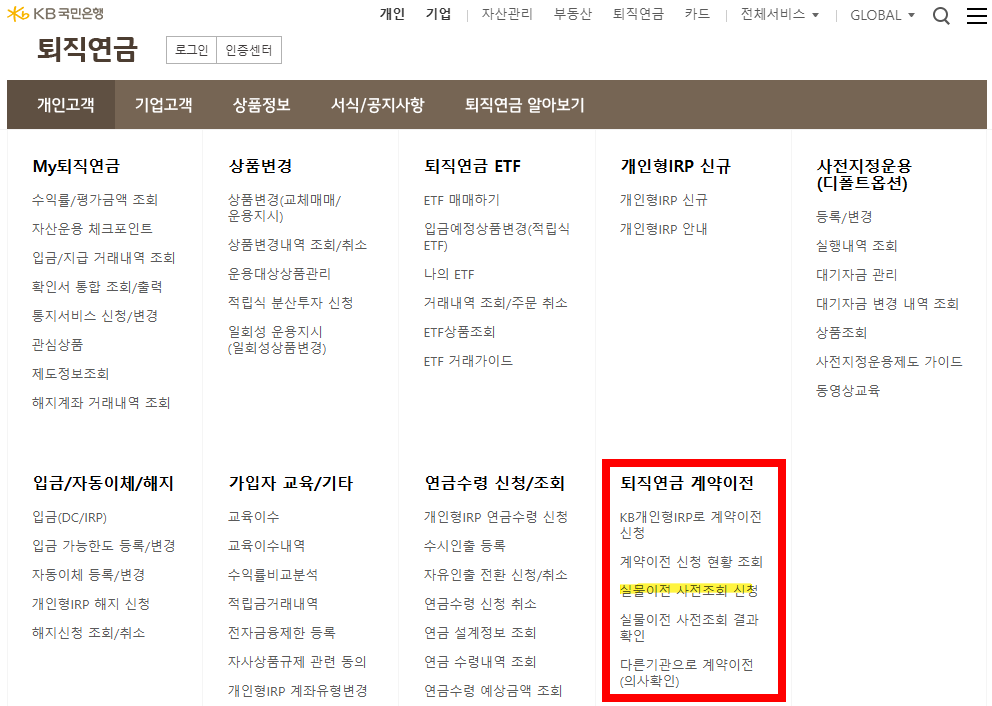Select the 상품정보 tab
This screenshot has width=992, height=706.
tap(261, 104)
